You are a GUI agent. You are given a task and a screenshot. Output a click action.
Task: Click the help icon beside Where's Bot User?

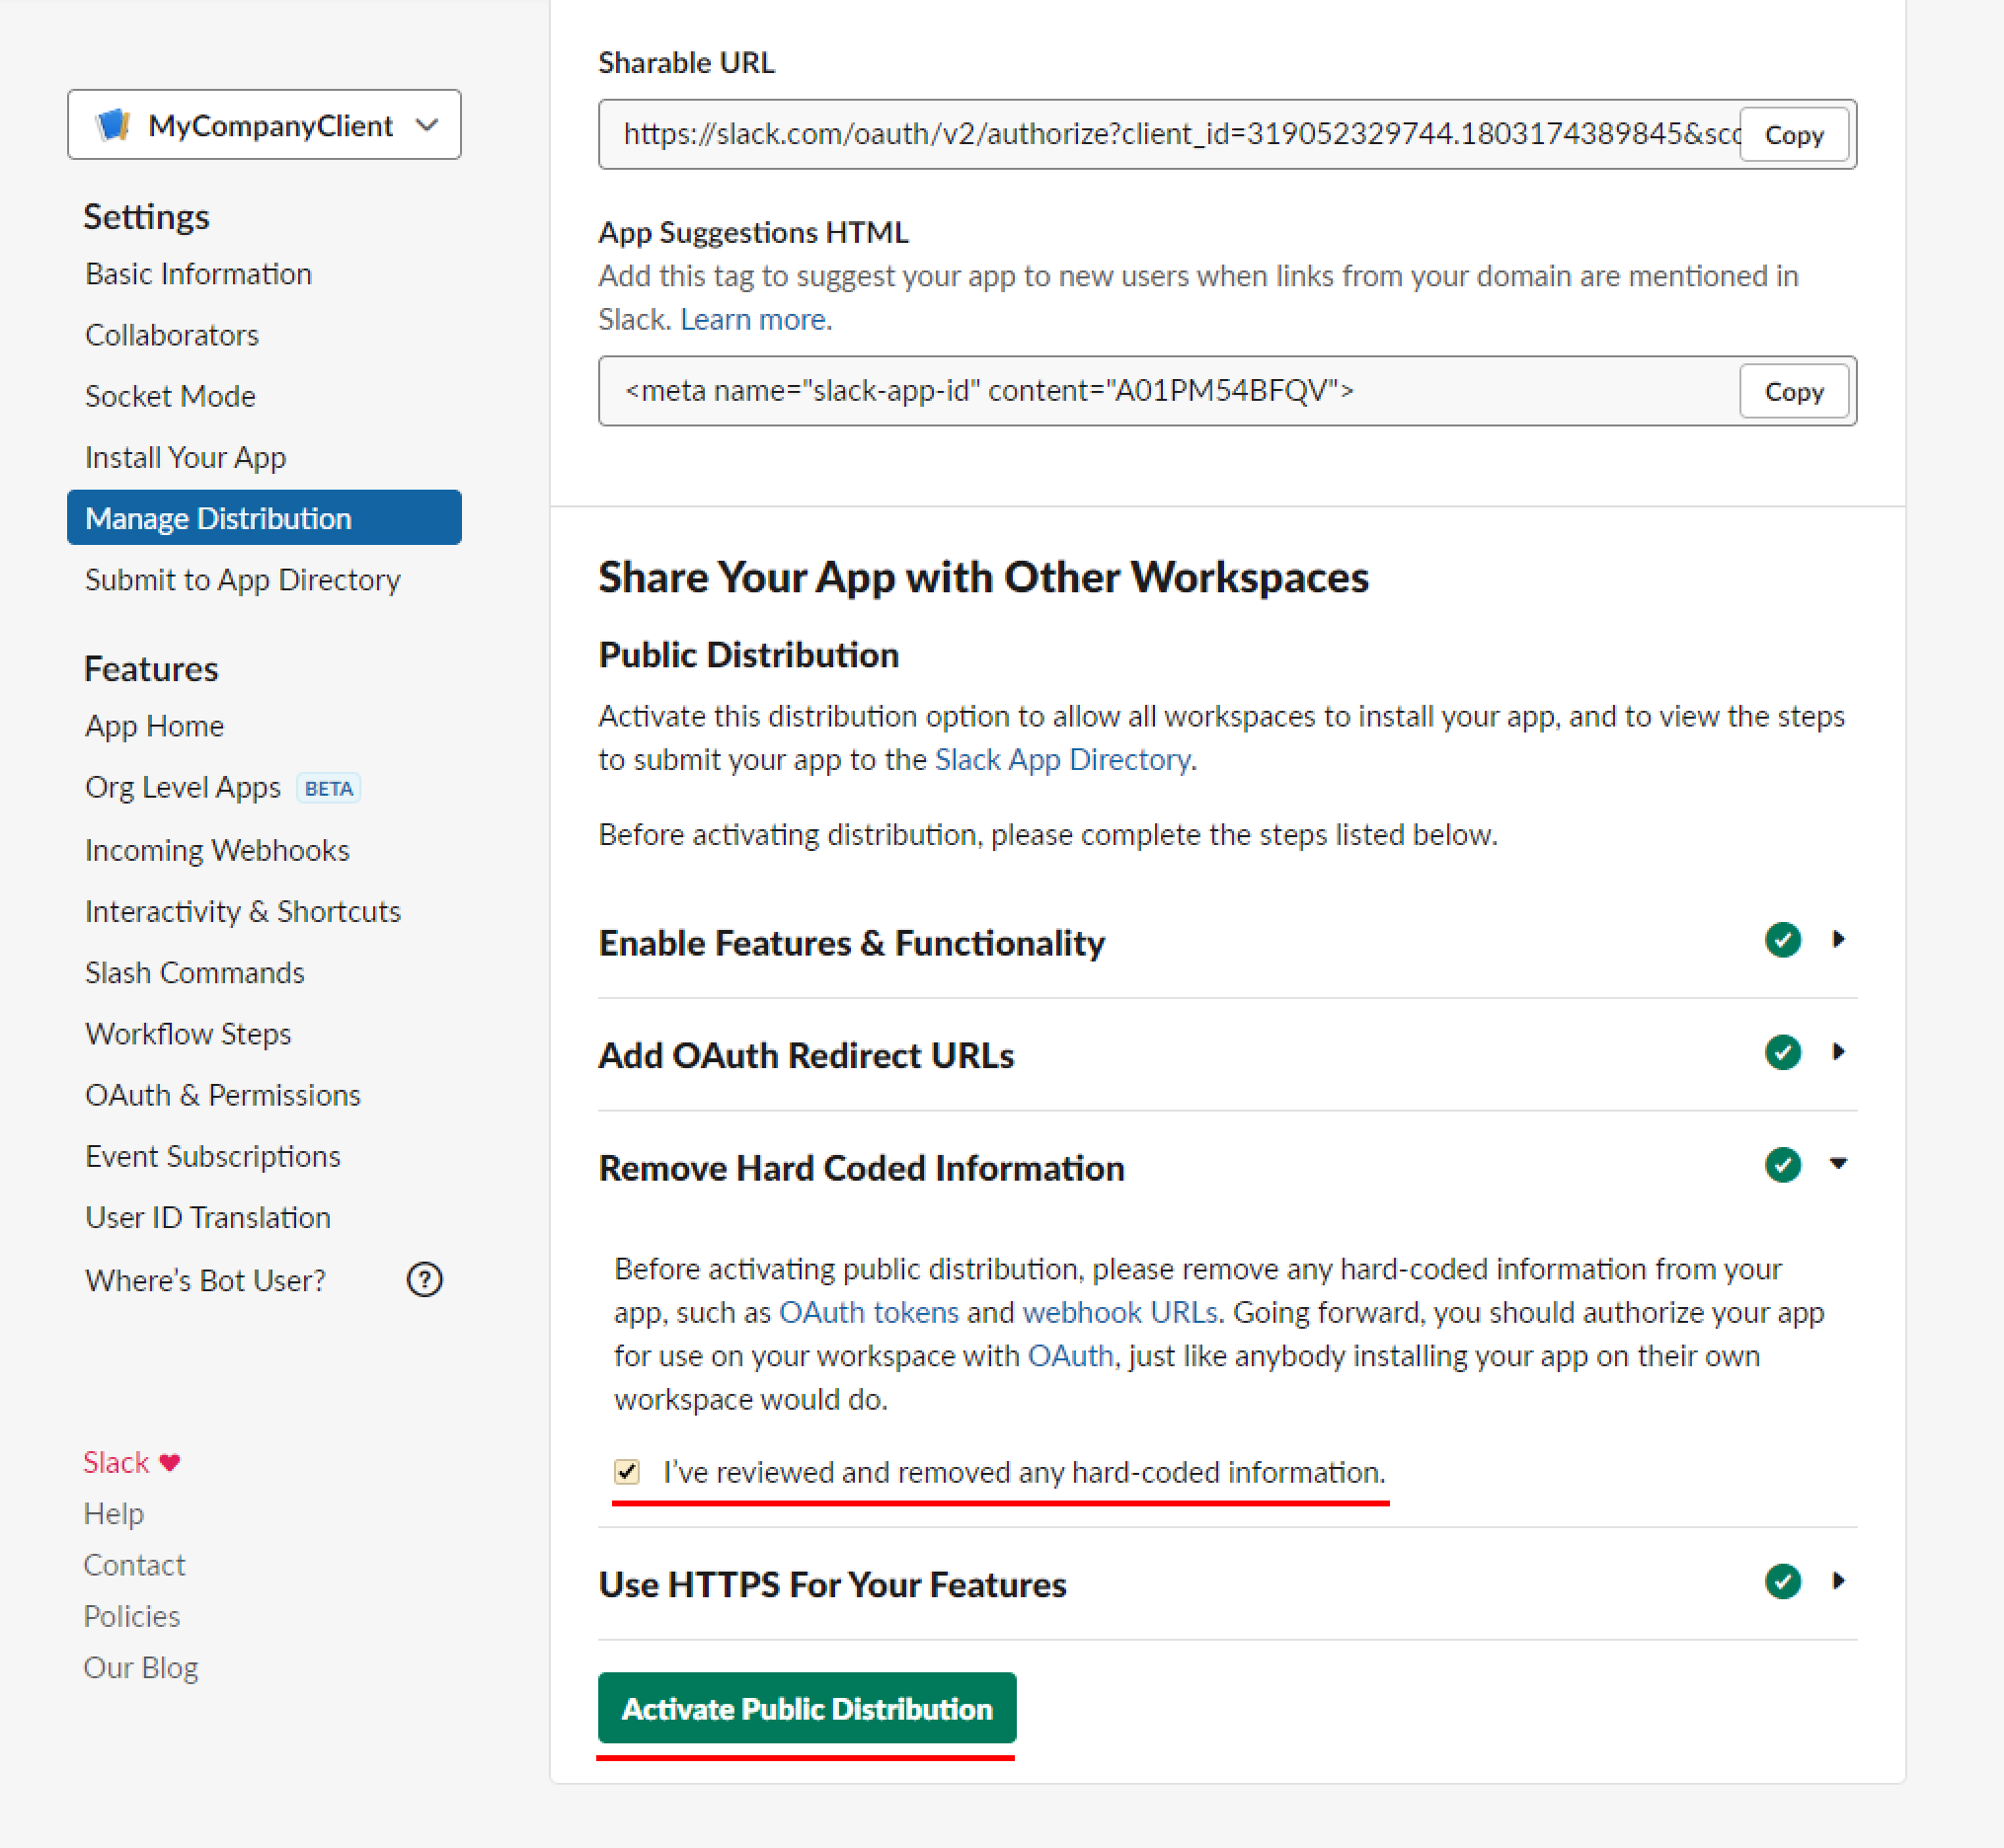coord(425,1280)
